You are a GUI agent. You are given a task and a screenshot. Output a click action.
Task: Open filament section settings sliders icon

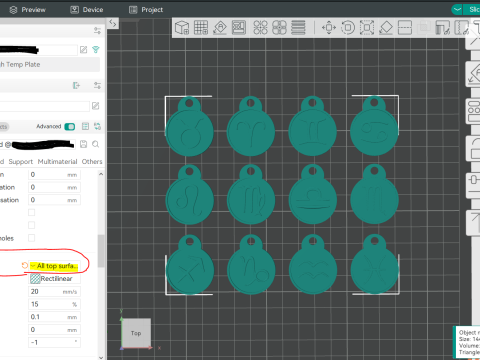pos(97,86)
